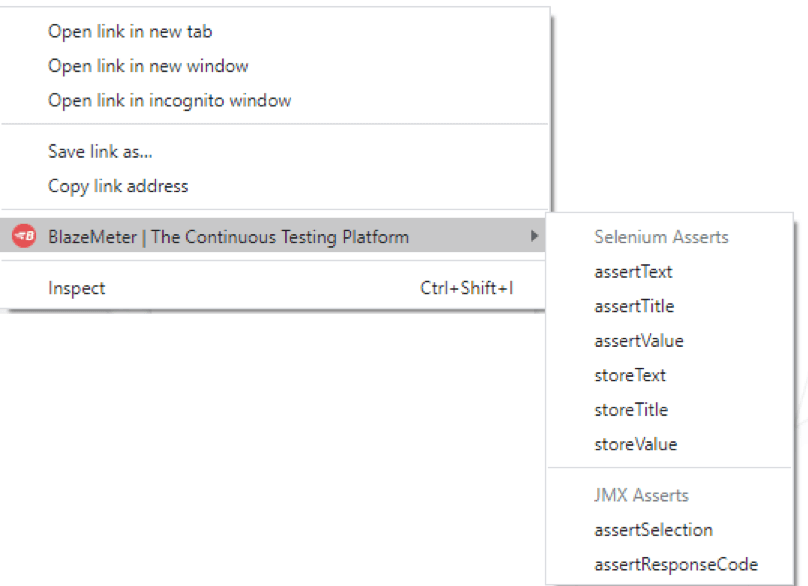Click Save link as... option

pyautogui.click(x=100, y=152)
